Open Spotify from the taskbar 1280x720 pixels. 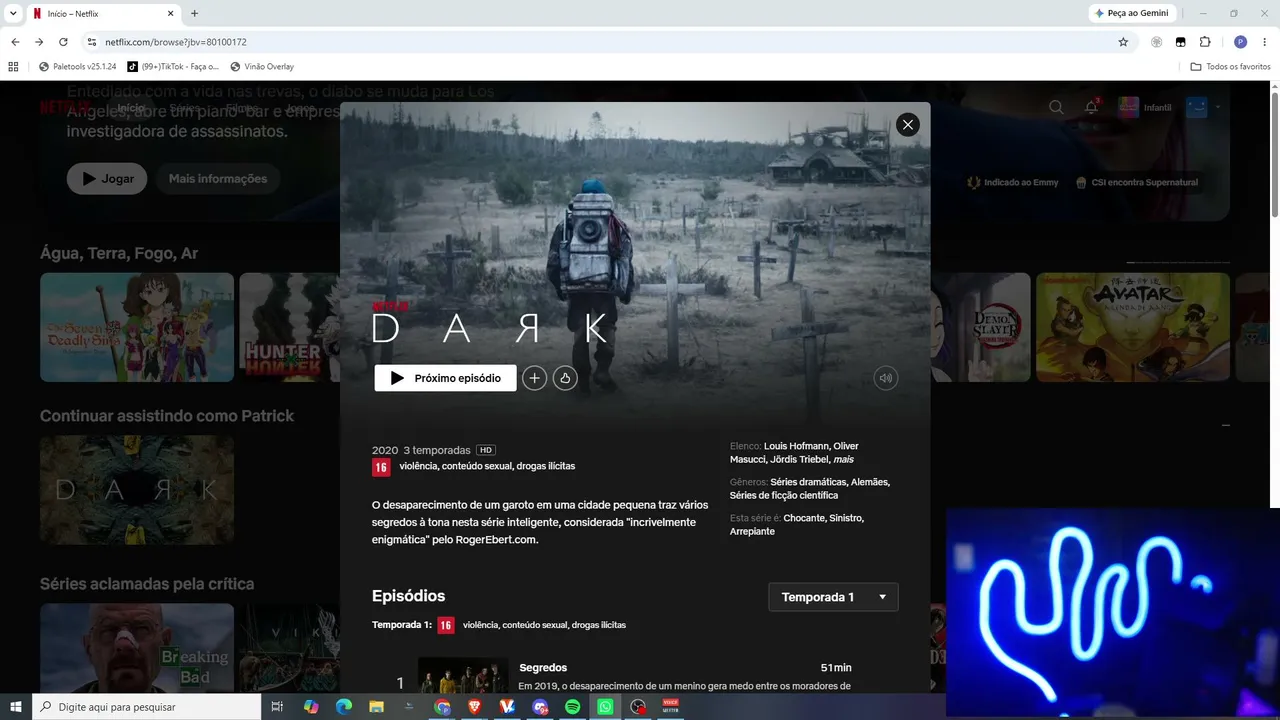pos(573,706)
